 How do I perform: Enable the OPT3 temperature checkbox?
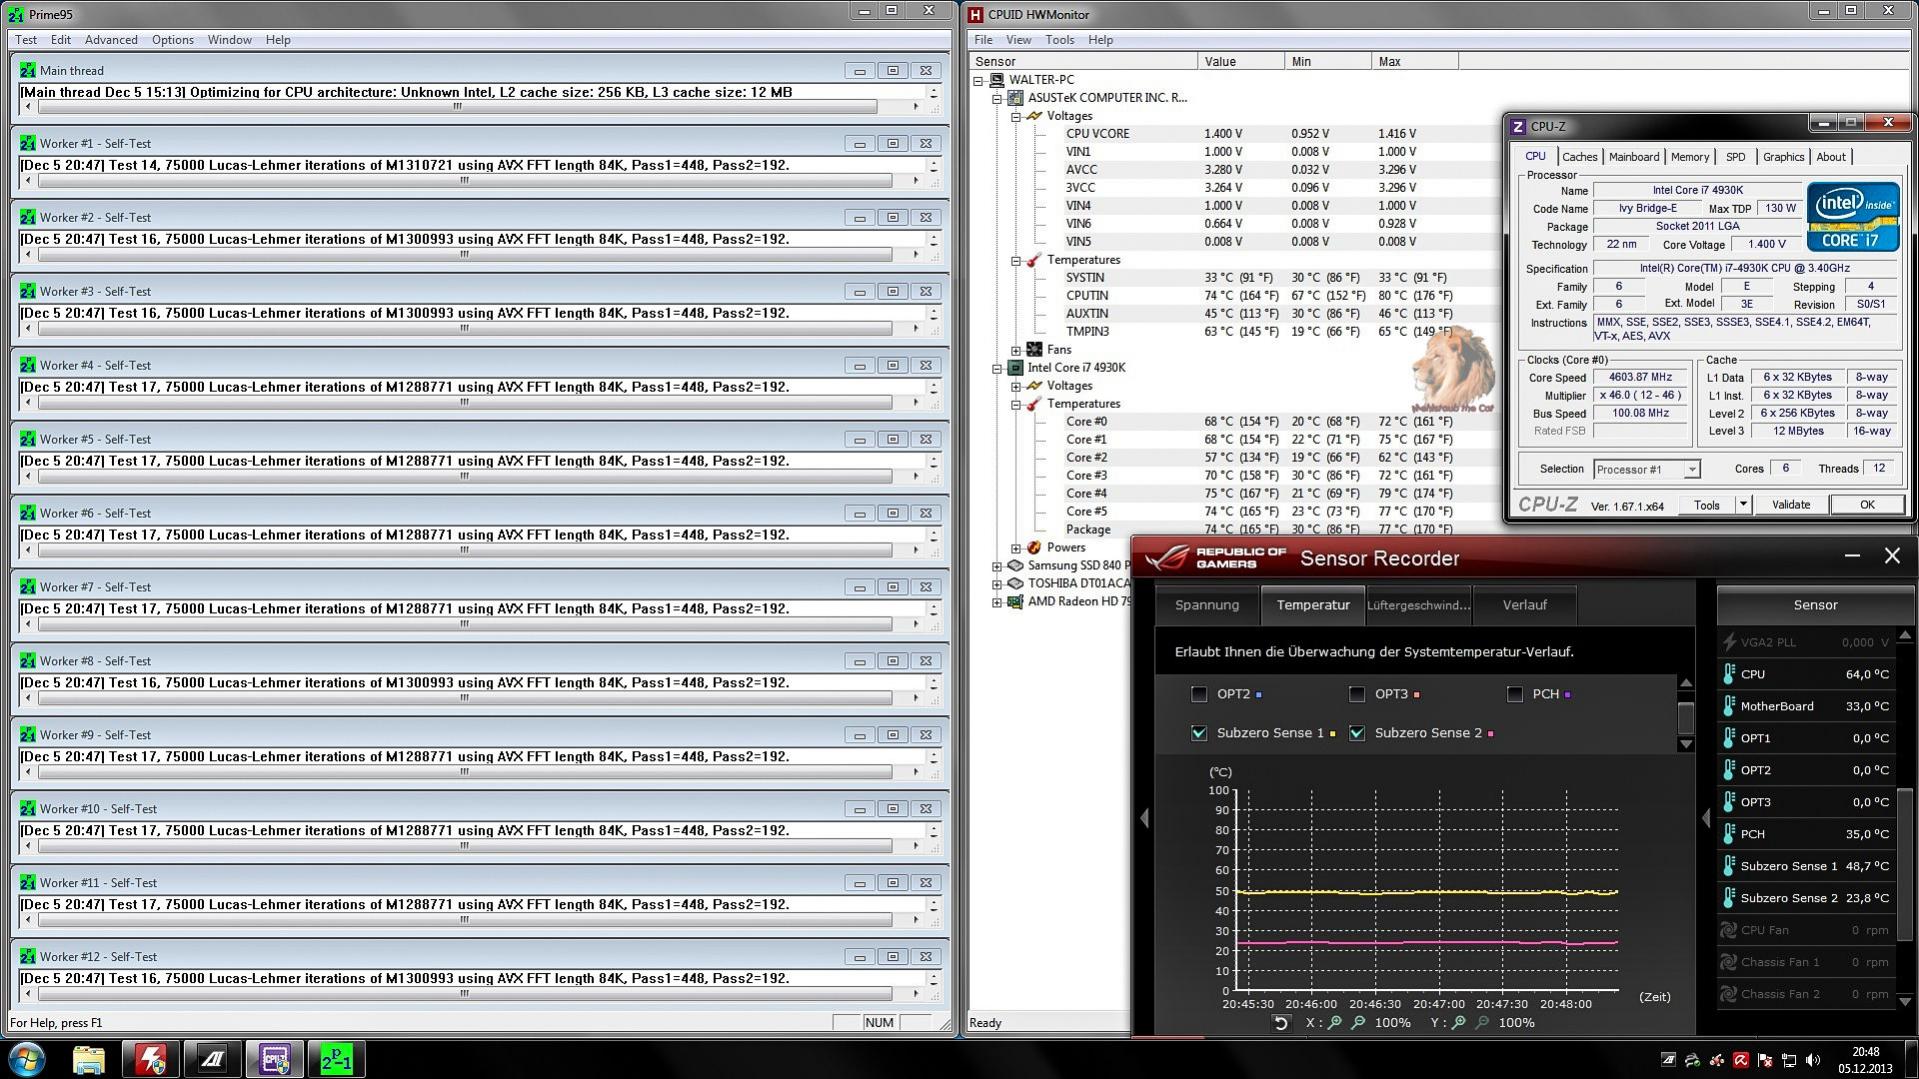pyautogui.click(x=1357, y=694)
